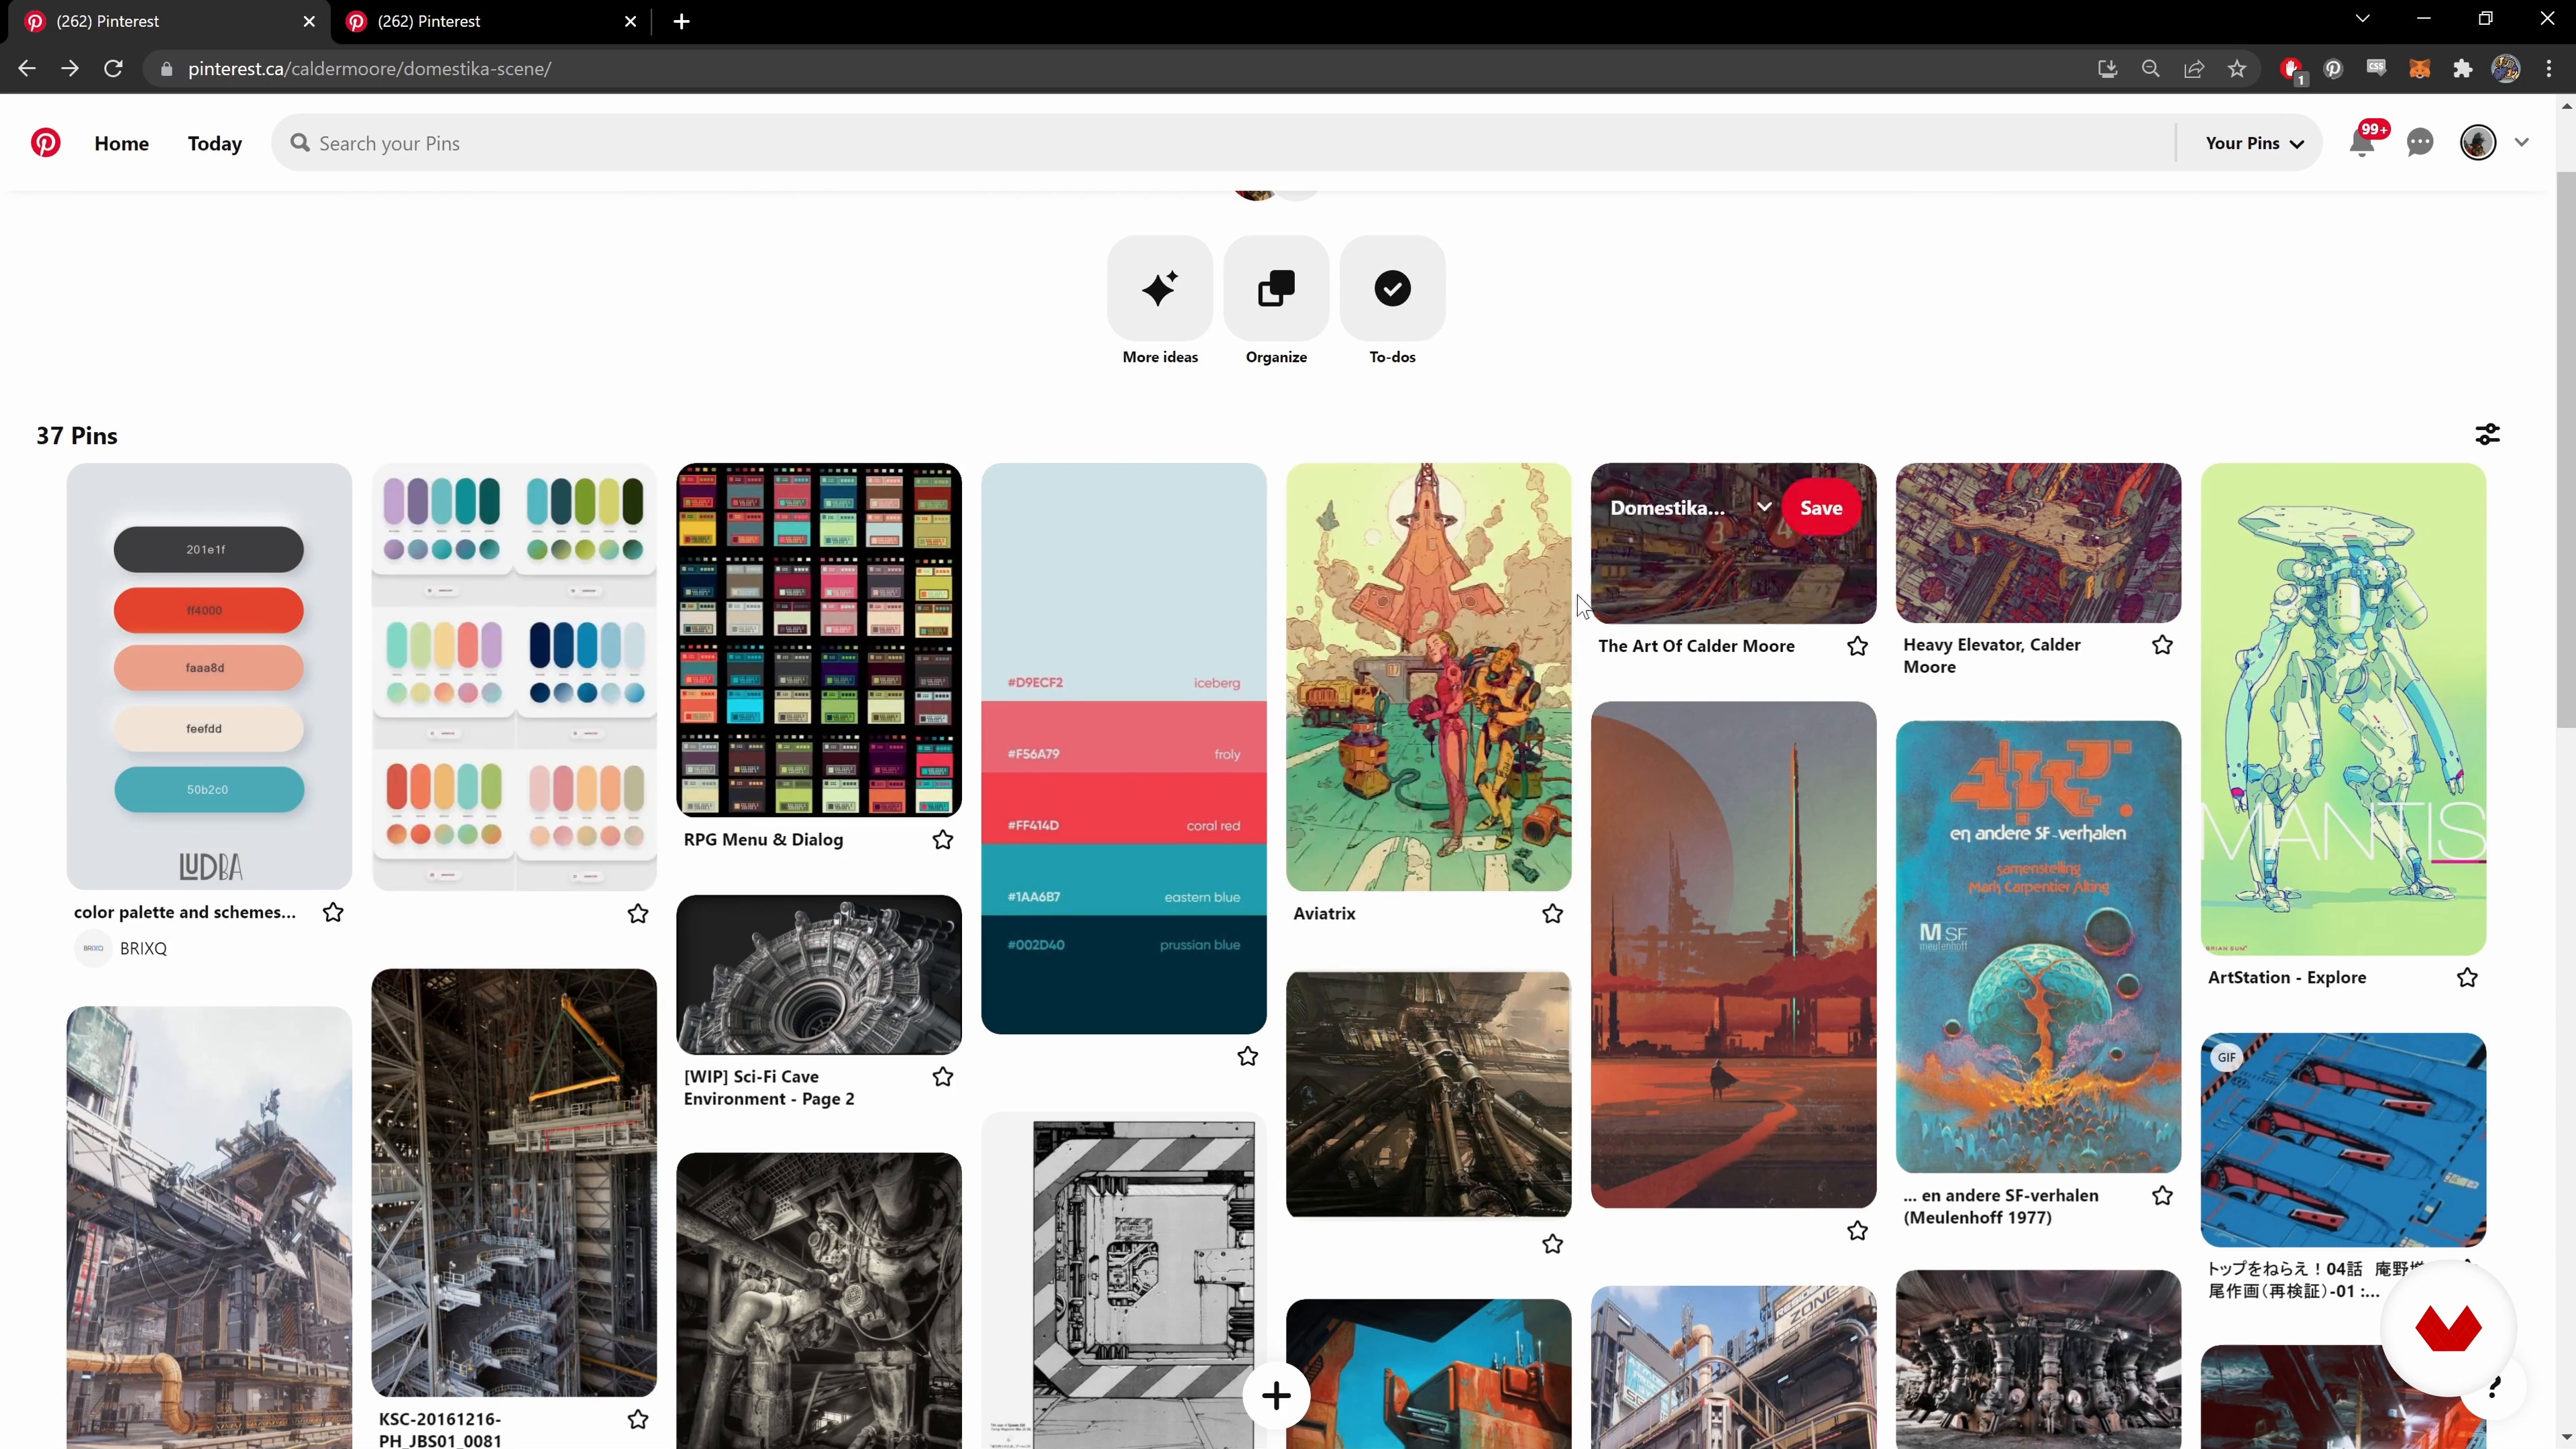This screenshot has width=2576, height=1449.
Task: Favorite the en andere SF-verhalen pin
Action: coord(2162,1195)
